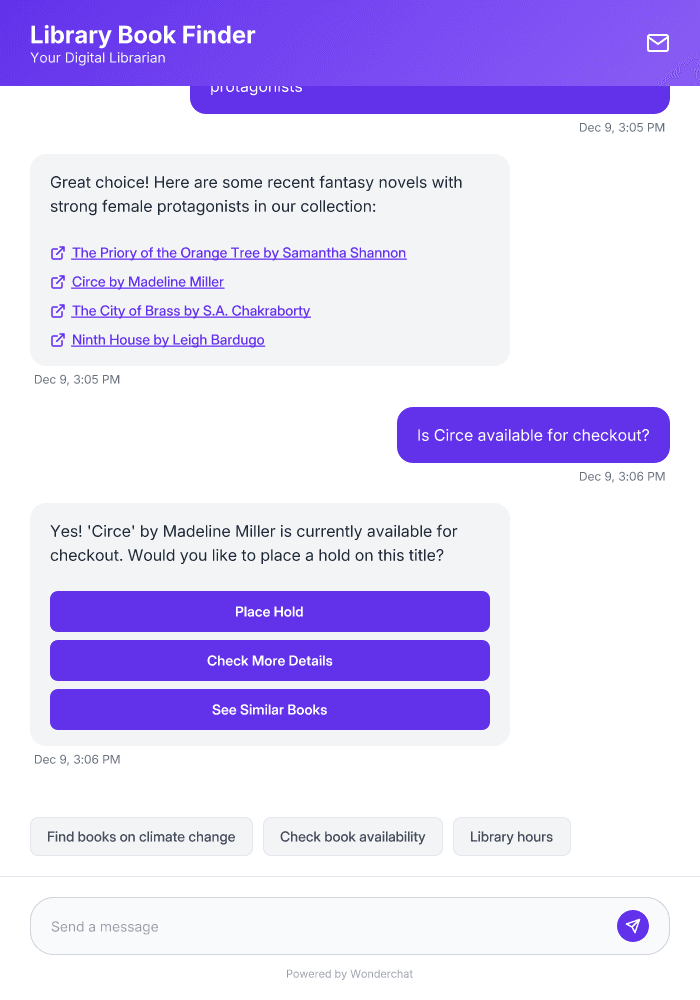The width and height of the screenshot is (700, 1000).
Task: Click the Library Book Finder header title
Action: (x=142, y=34)
